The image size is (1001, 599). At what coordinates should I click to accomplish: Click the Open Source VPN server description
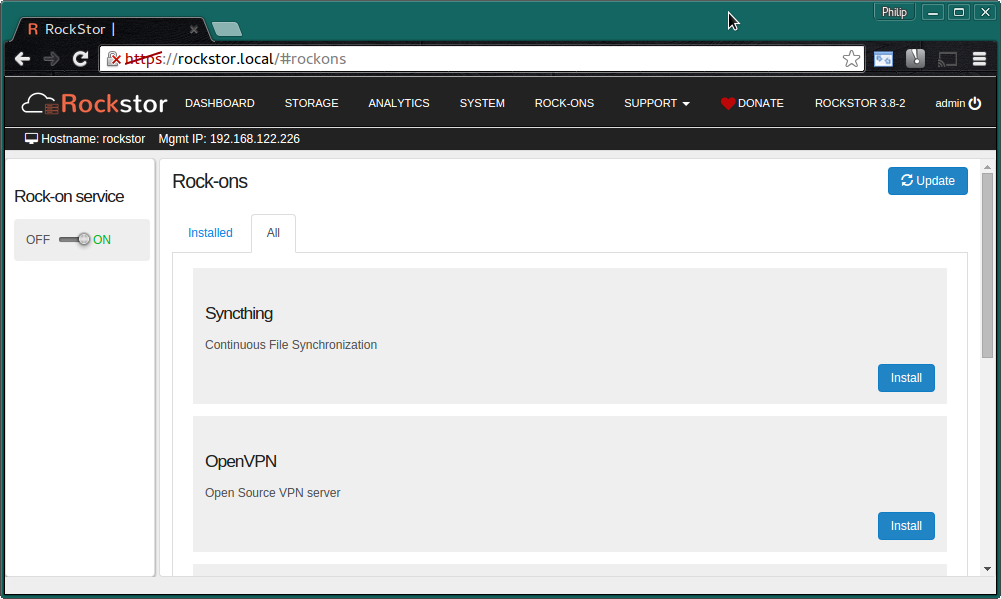[x=273, y=493]
